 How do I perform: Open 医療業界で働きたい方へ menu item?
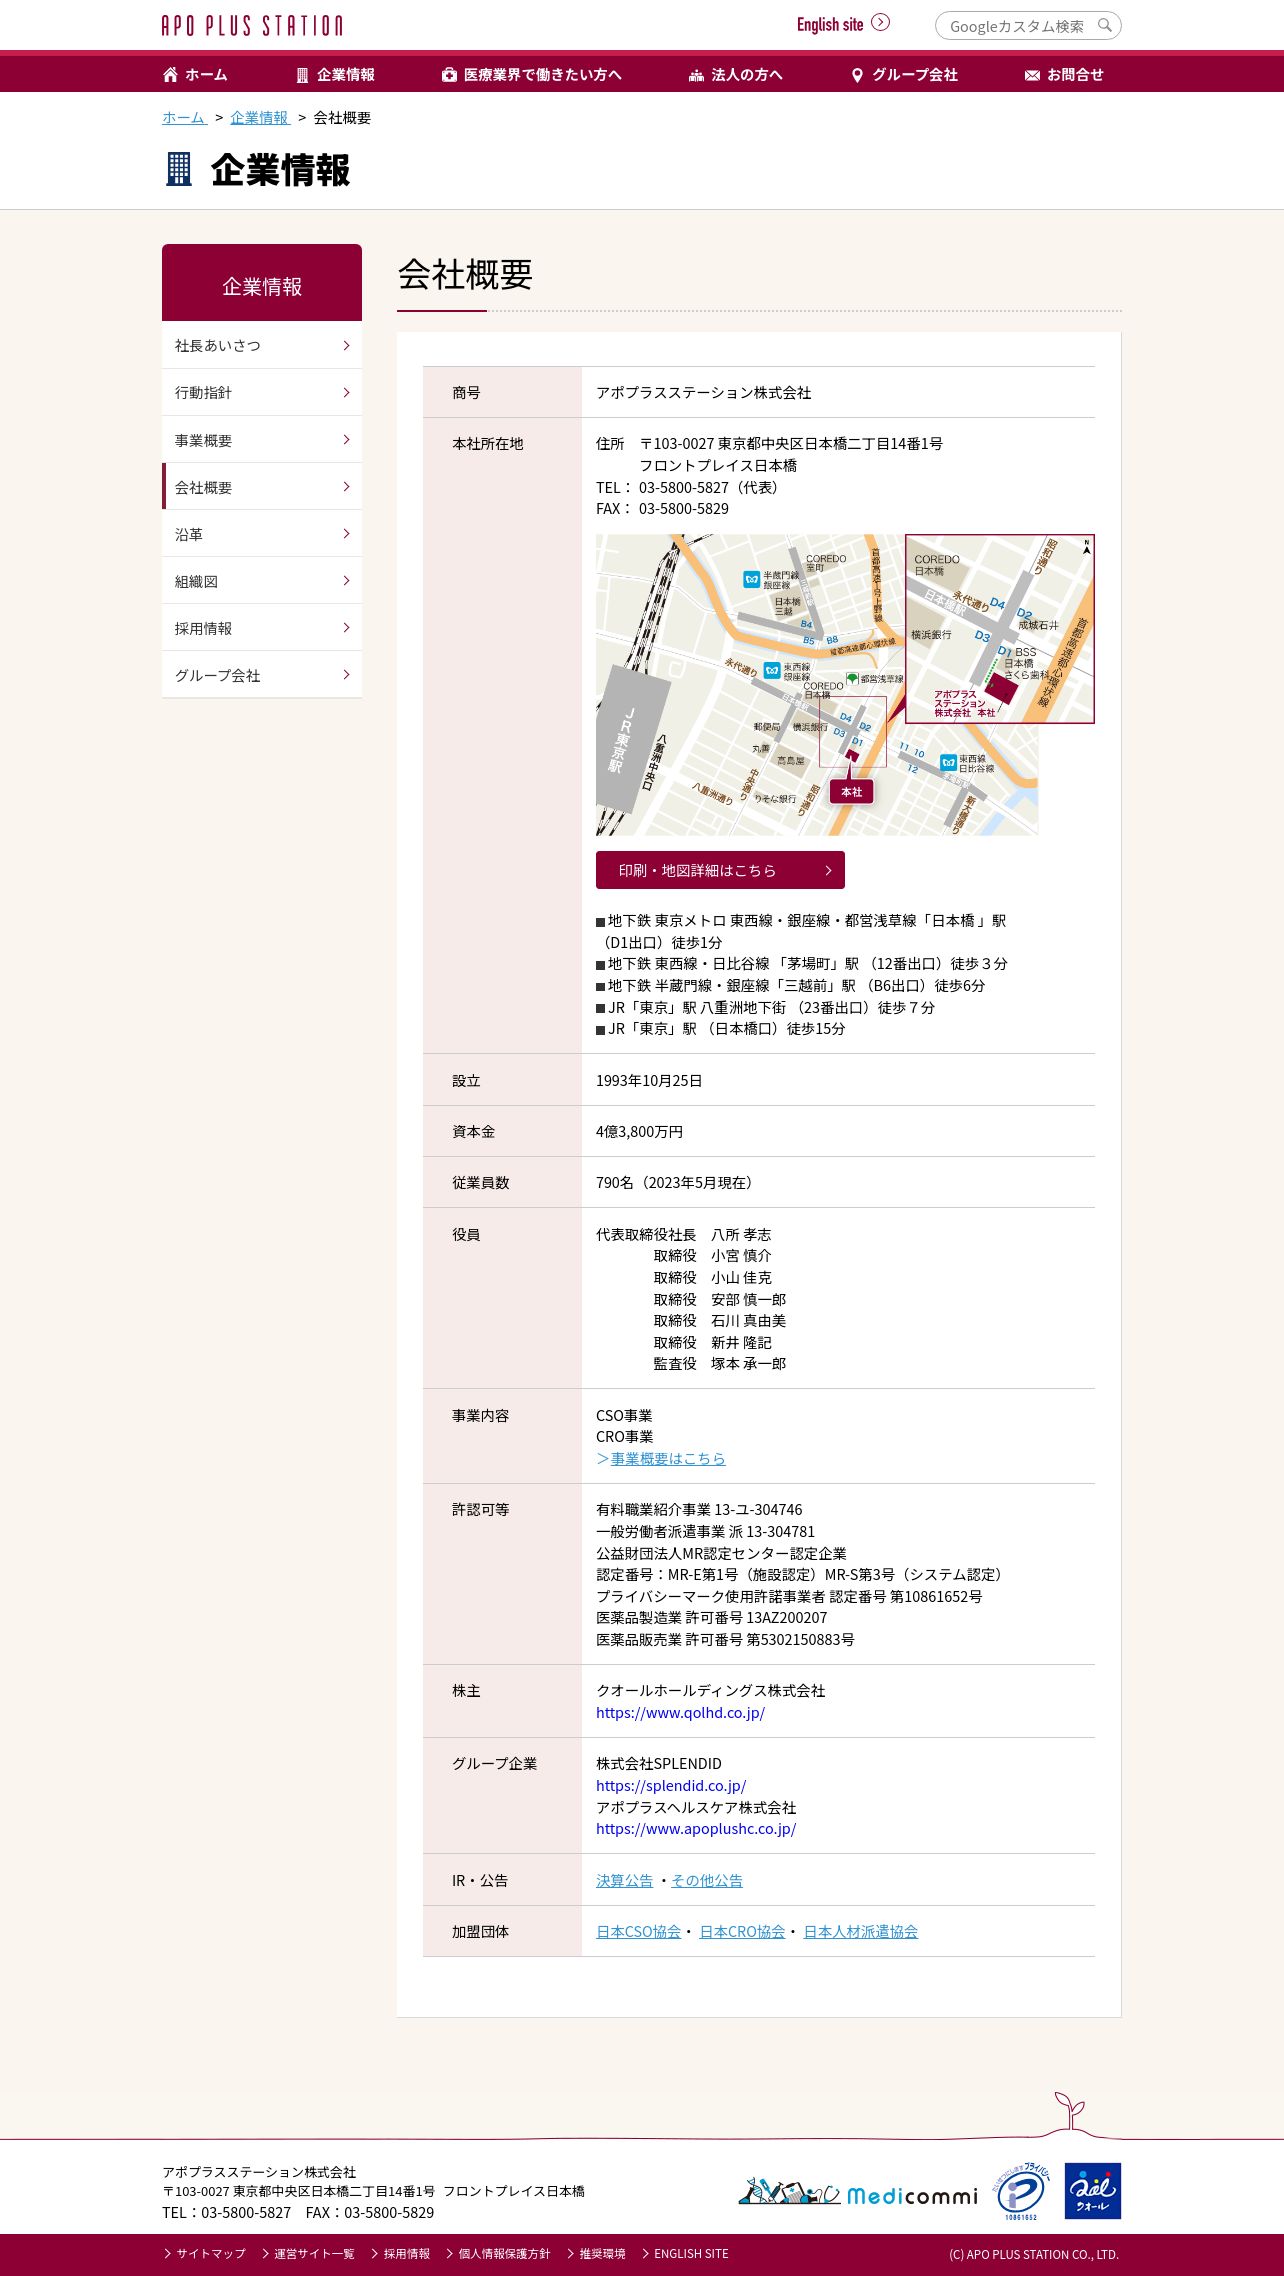[x=532, y=75]
